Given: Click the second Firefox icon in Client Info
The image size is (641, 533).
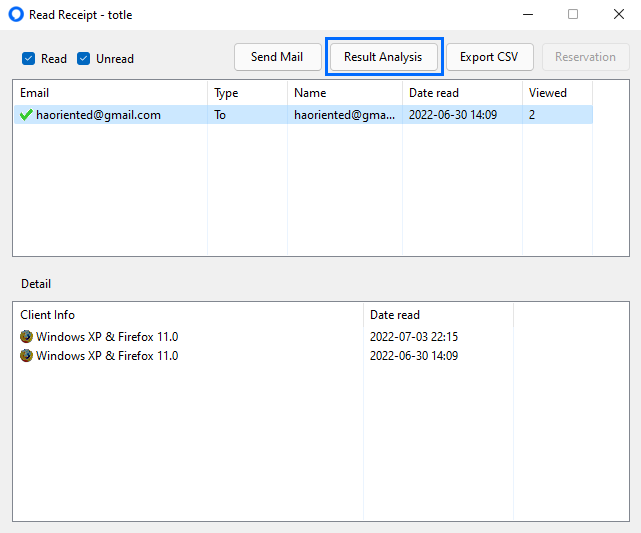Looking at the screenshot, I should pyautogui.click(x=26, y=356).
